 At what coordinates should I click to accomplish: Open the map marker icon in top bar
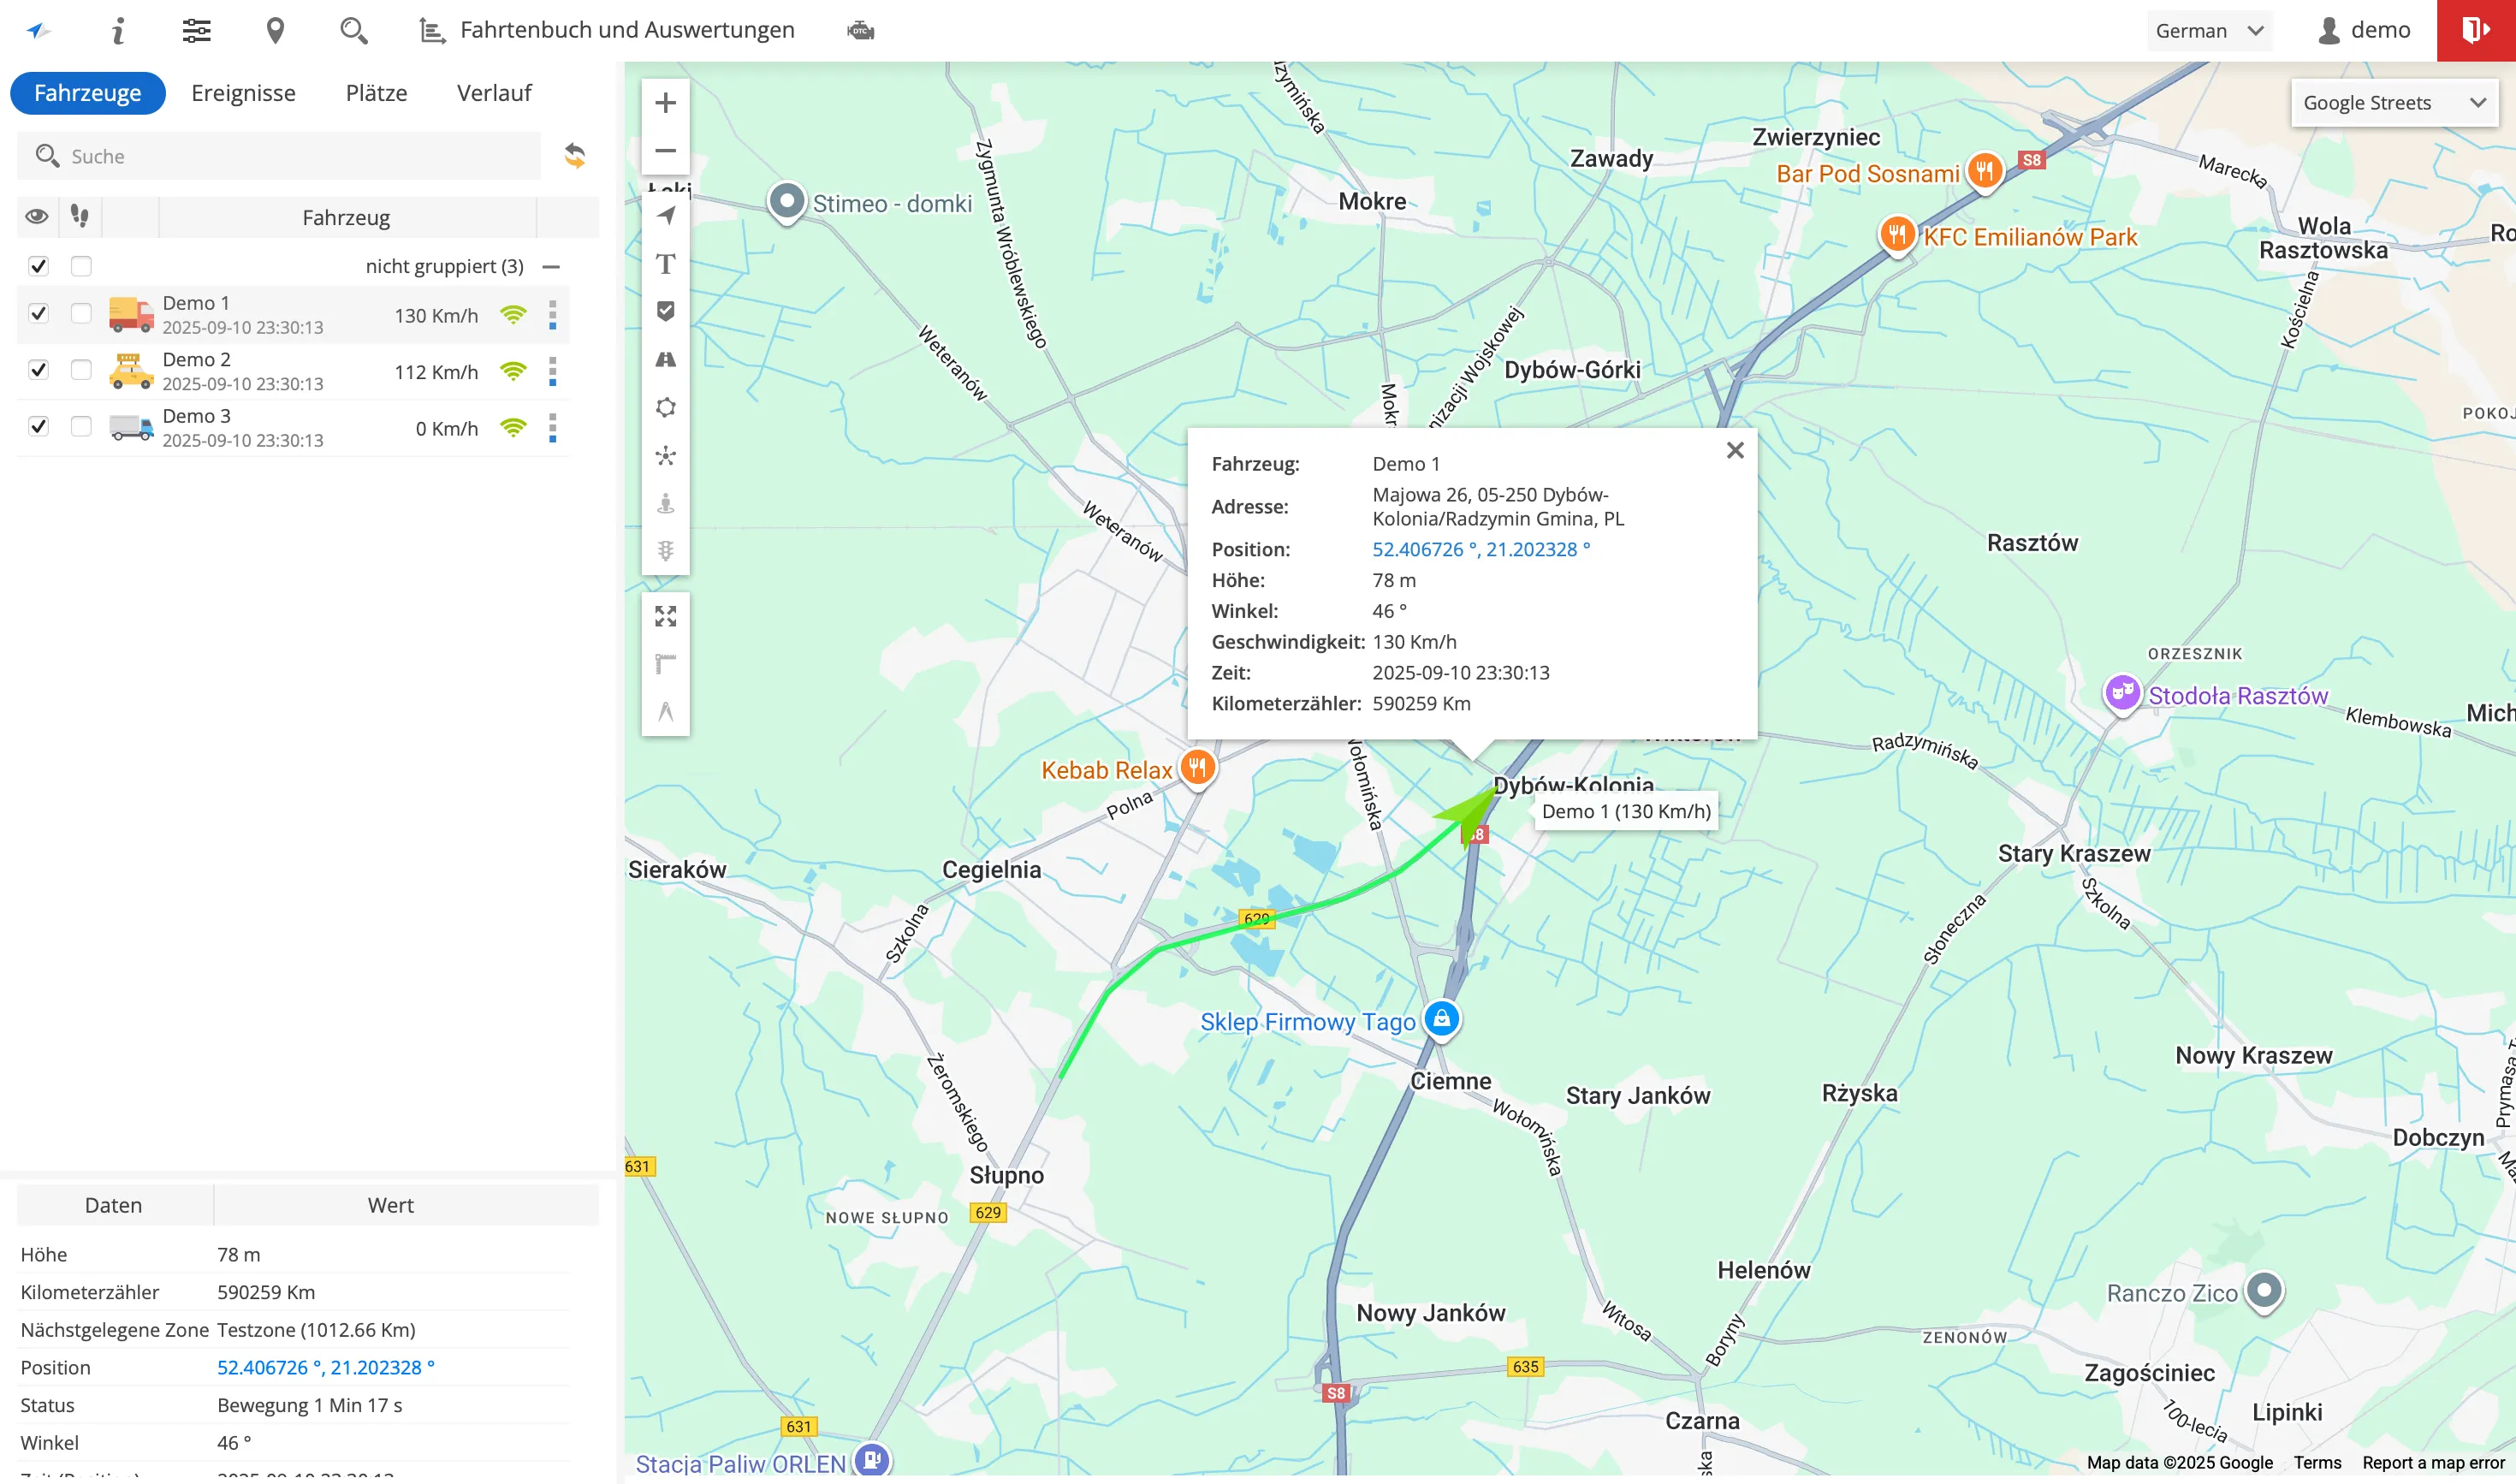(275, 31)
